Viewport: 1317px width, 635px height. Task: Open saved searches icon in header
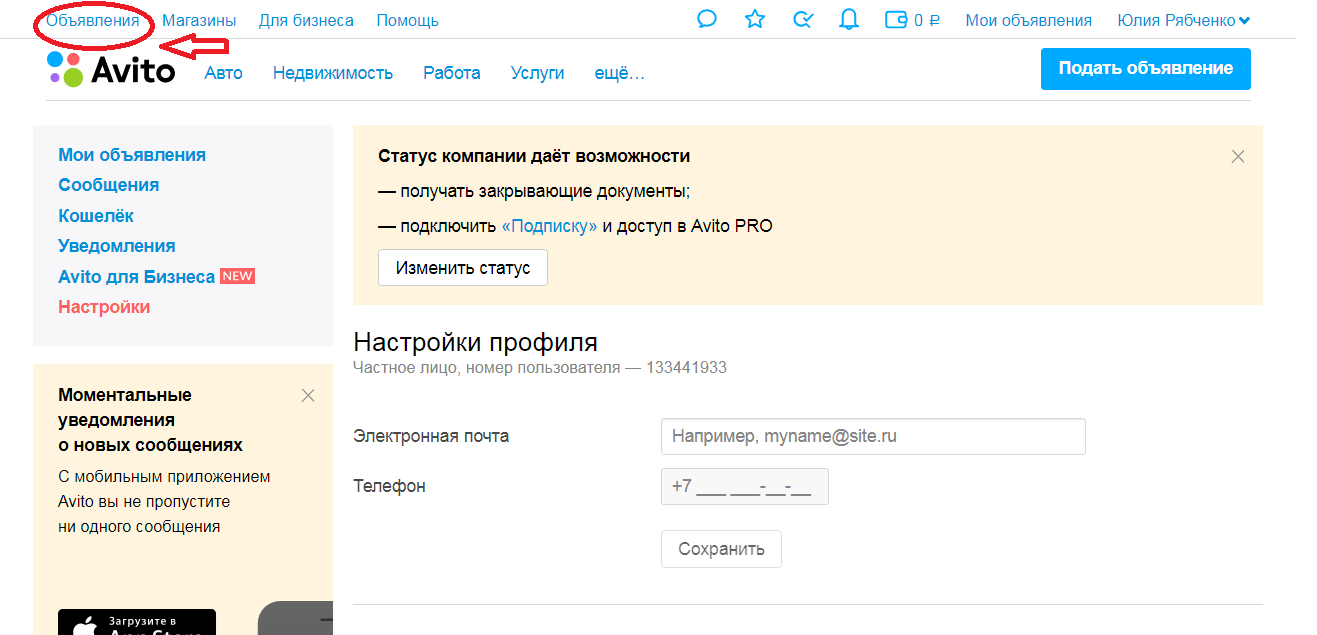pos(802,19)
